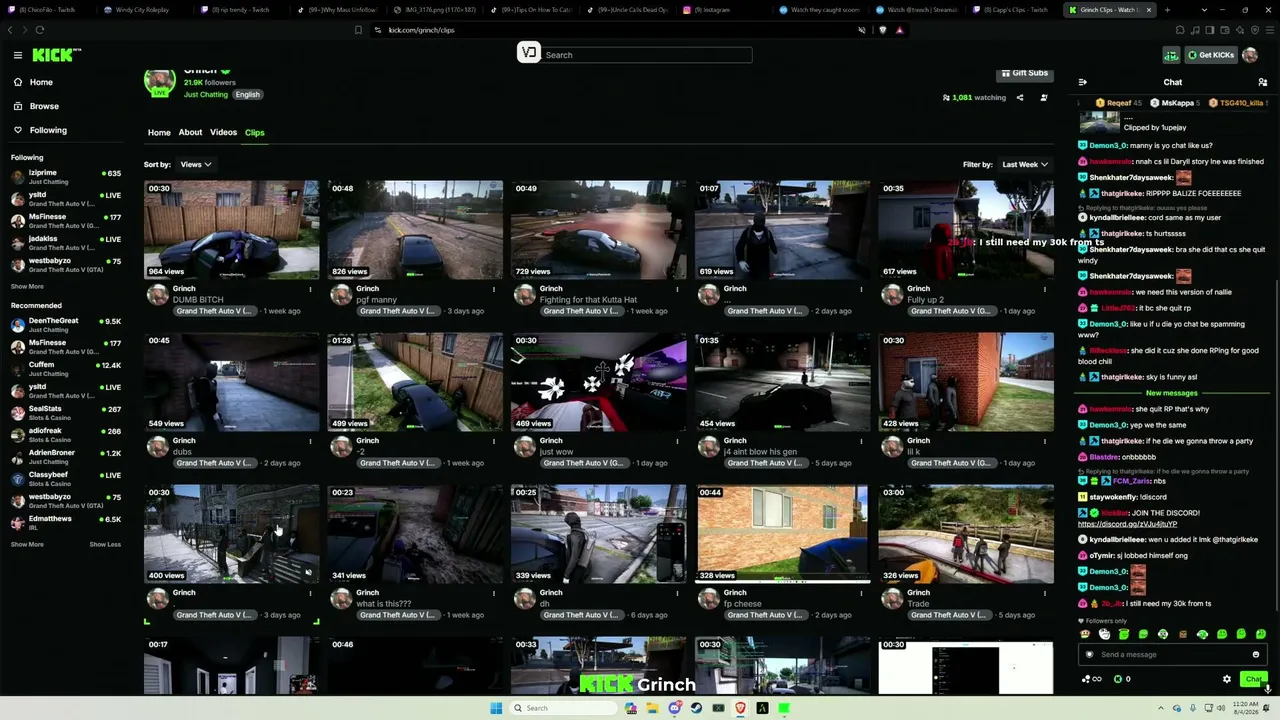Screen dimensions: 1280x720
Task: Click the user profile avatar top right
Action: (1250, 55)
